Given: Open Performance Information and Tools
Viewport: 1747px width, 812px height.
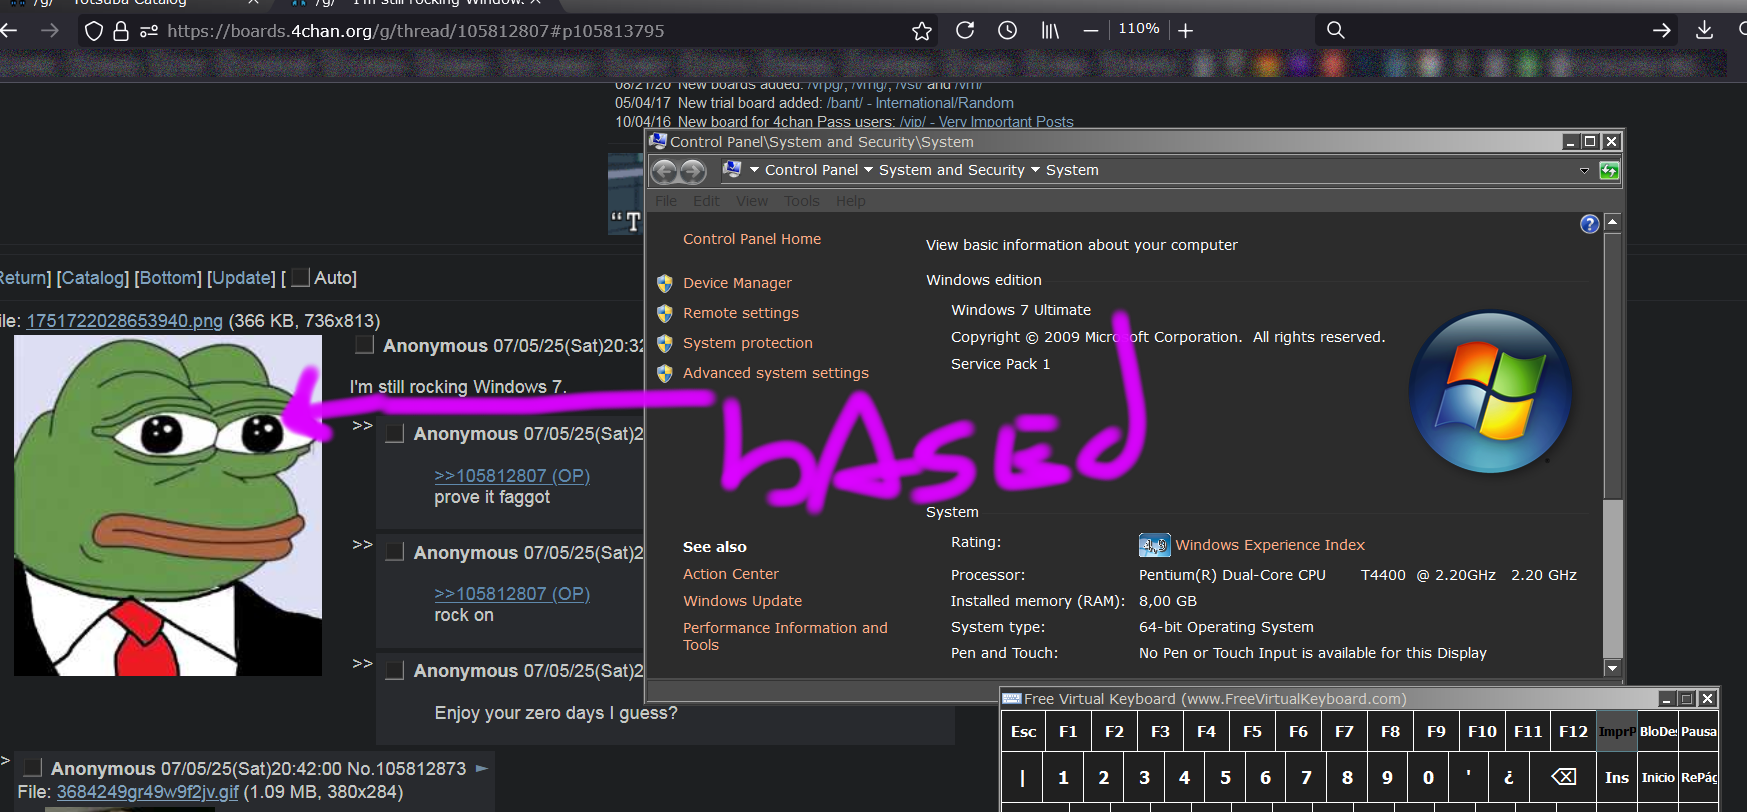Looking at the screenshot, I should pyautogui.click(x=785, y=636).
